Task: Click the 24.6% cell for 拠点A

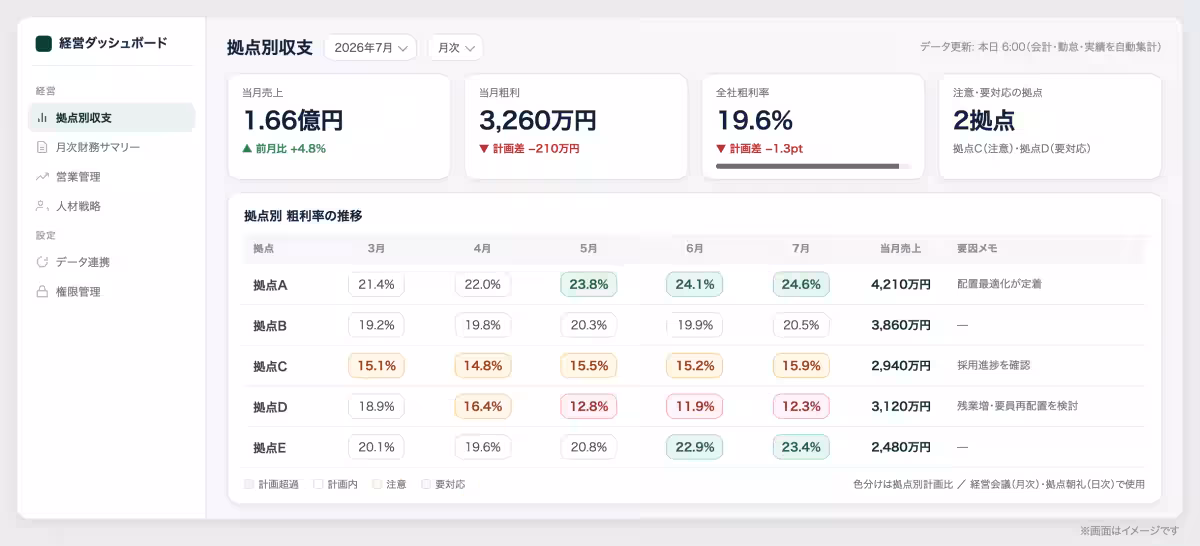Action: [x=801, y=284]
